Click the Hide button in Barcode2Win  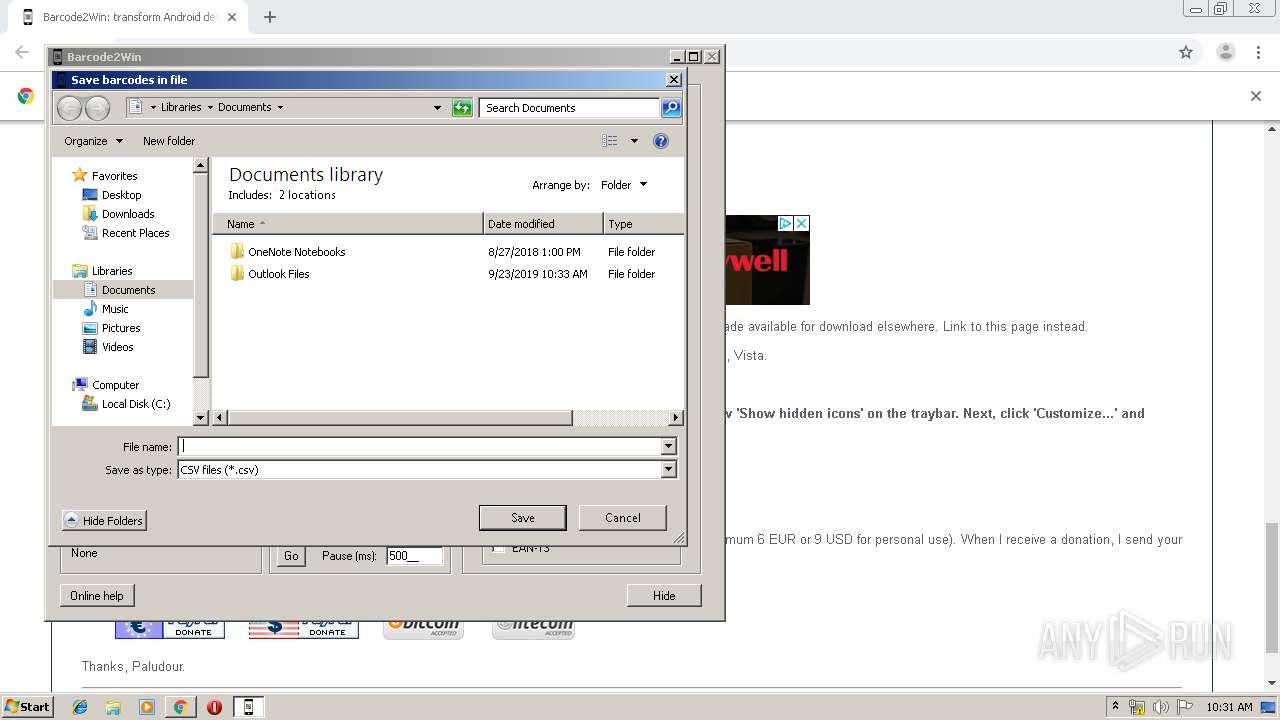point(664,595)
